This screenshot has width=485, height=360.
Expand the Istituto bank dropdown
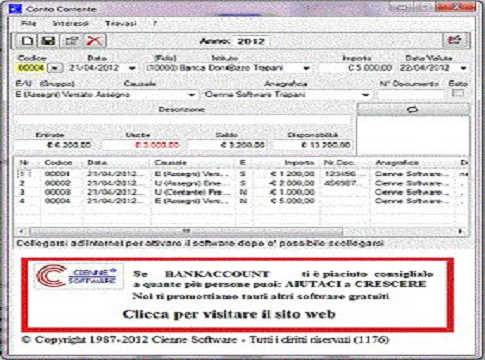point(306,68)
